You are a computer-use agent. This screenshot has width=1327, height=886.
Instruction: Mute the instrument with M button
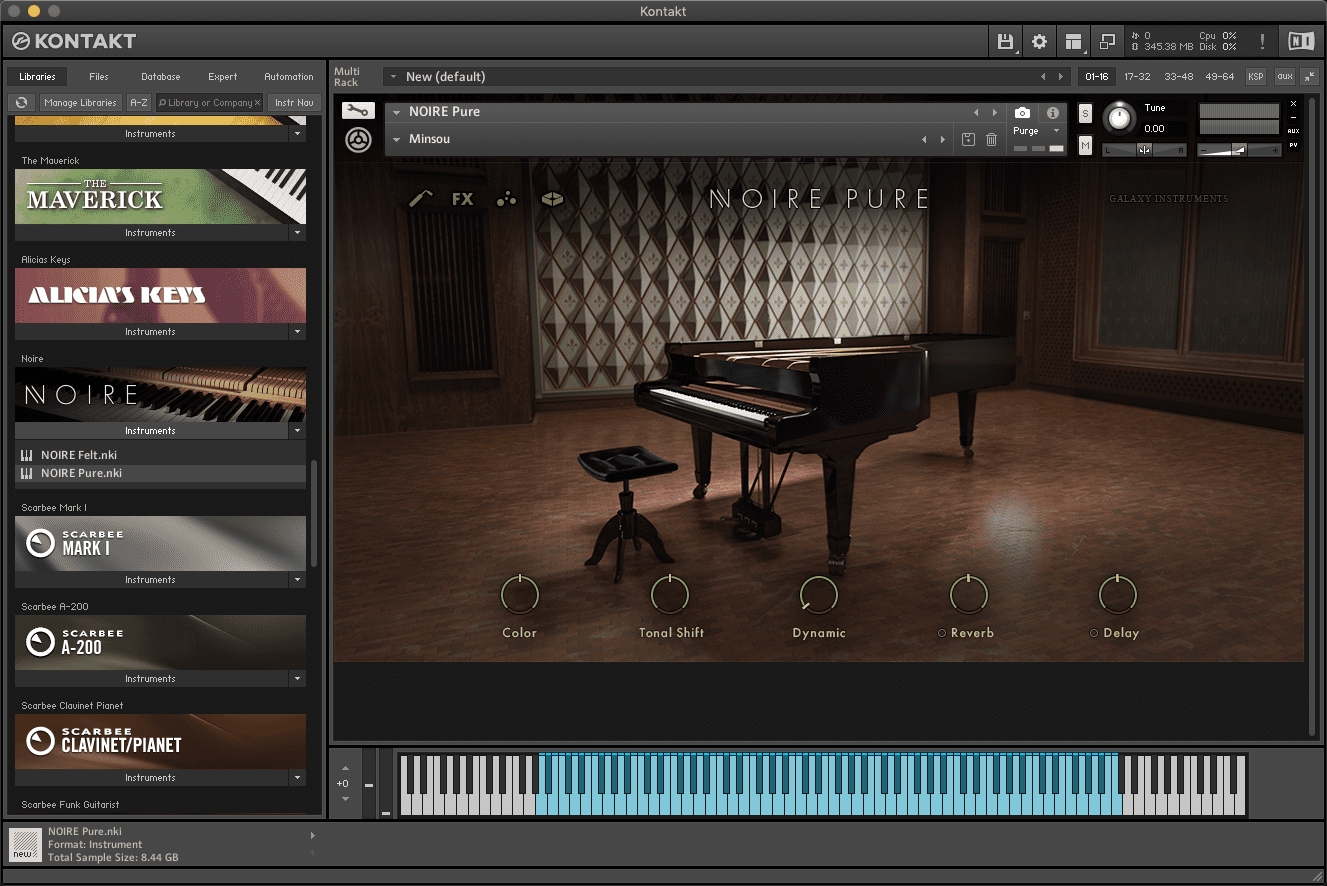tap(1085, 146)
